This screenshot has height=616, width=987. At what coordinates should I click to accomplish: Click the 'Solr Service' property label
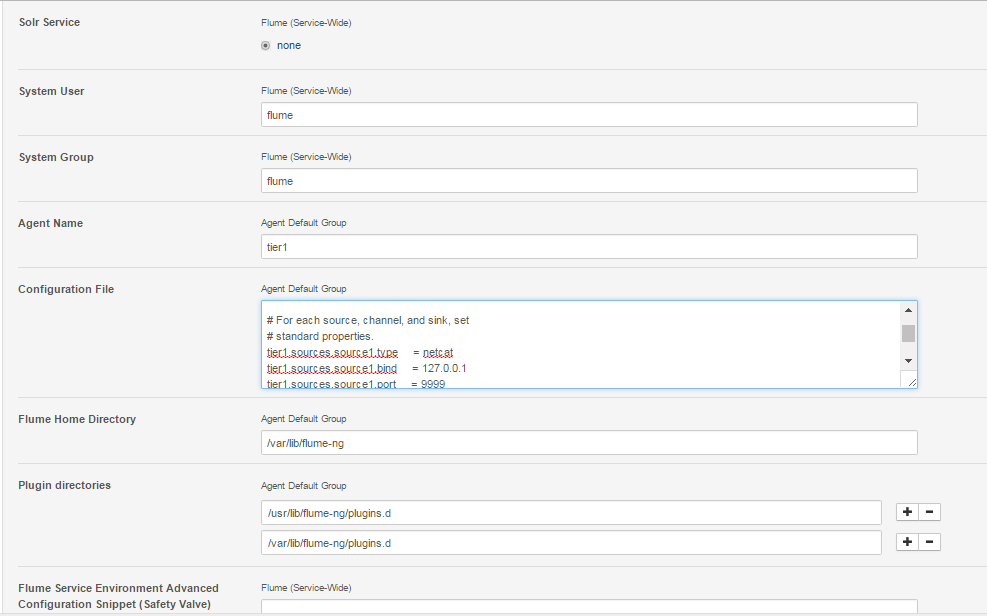[49, 21]
